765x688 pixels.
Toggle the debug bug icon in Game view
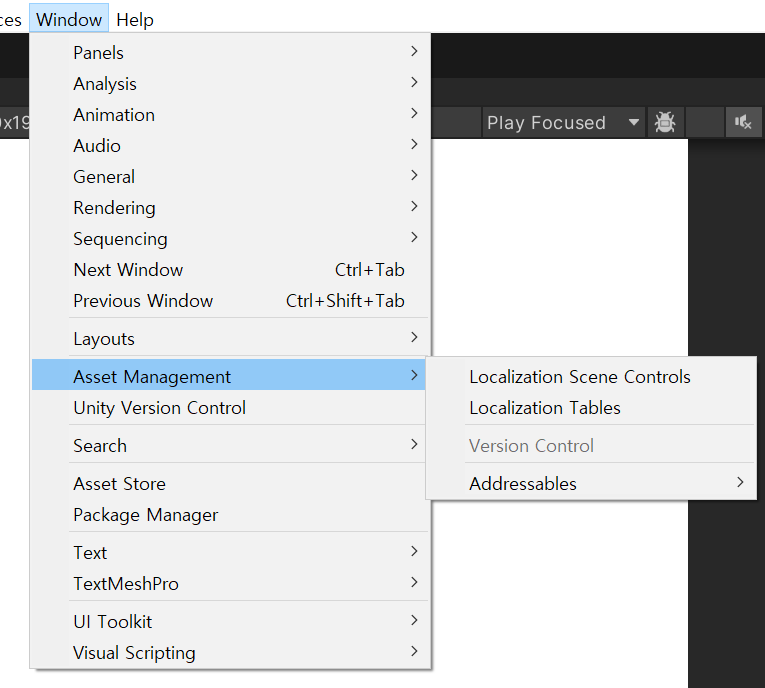point(664,122)
